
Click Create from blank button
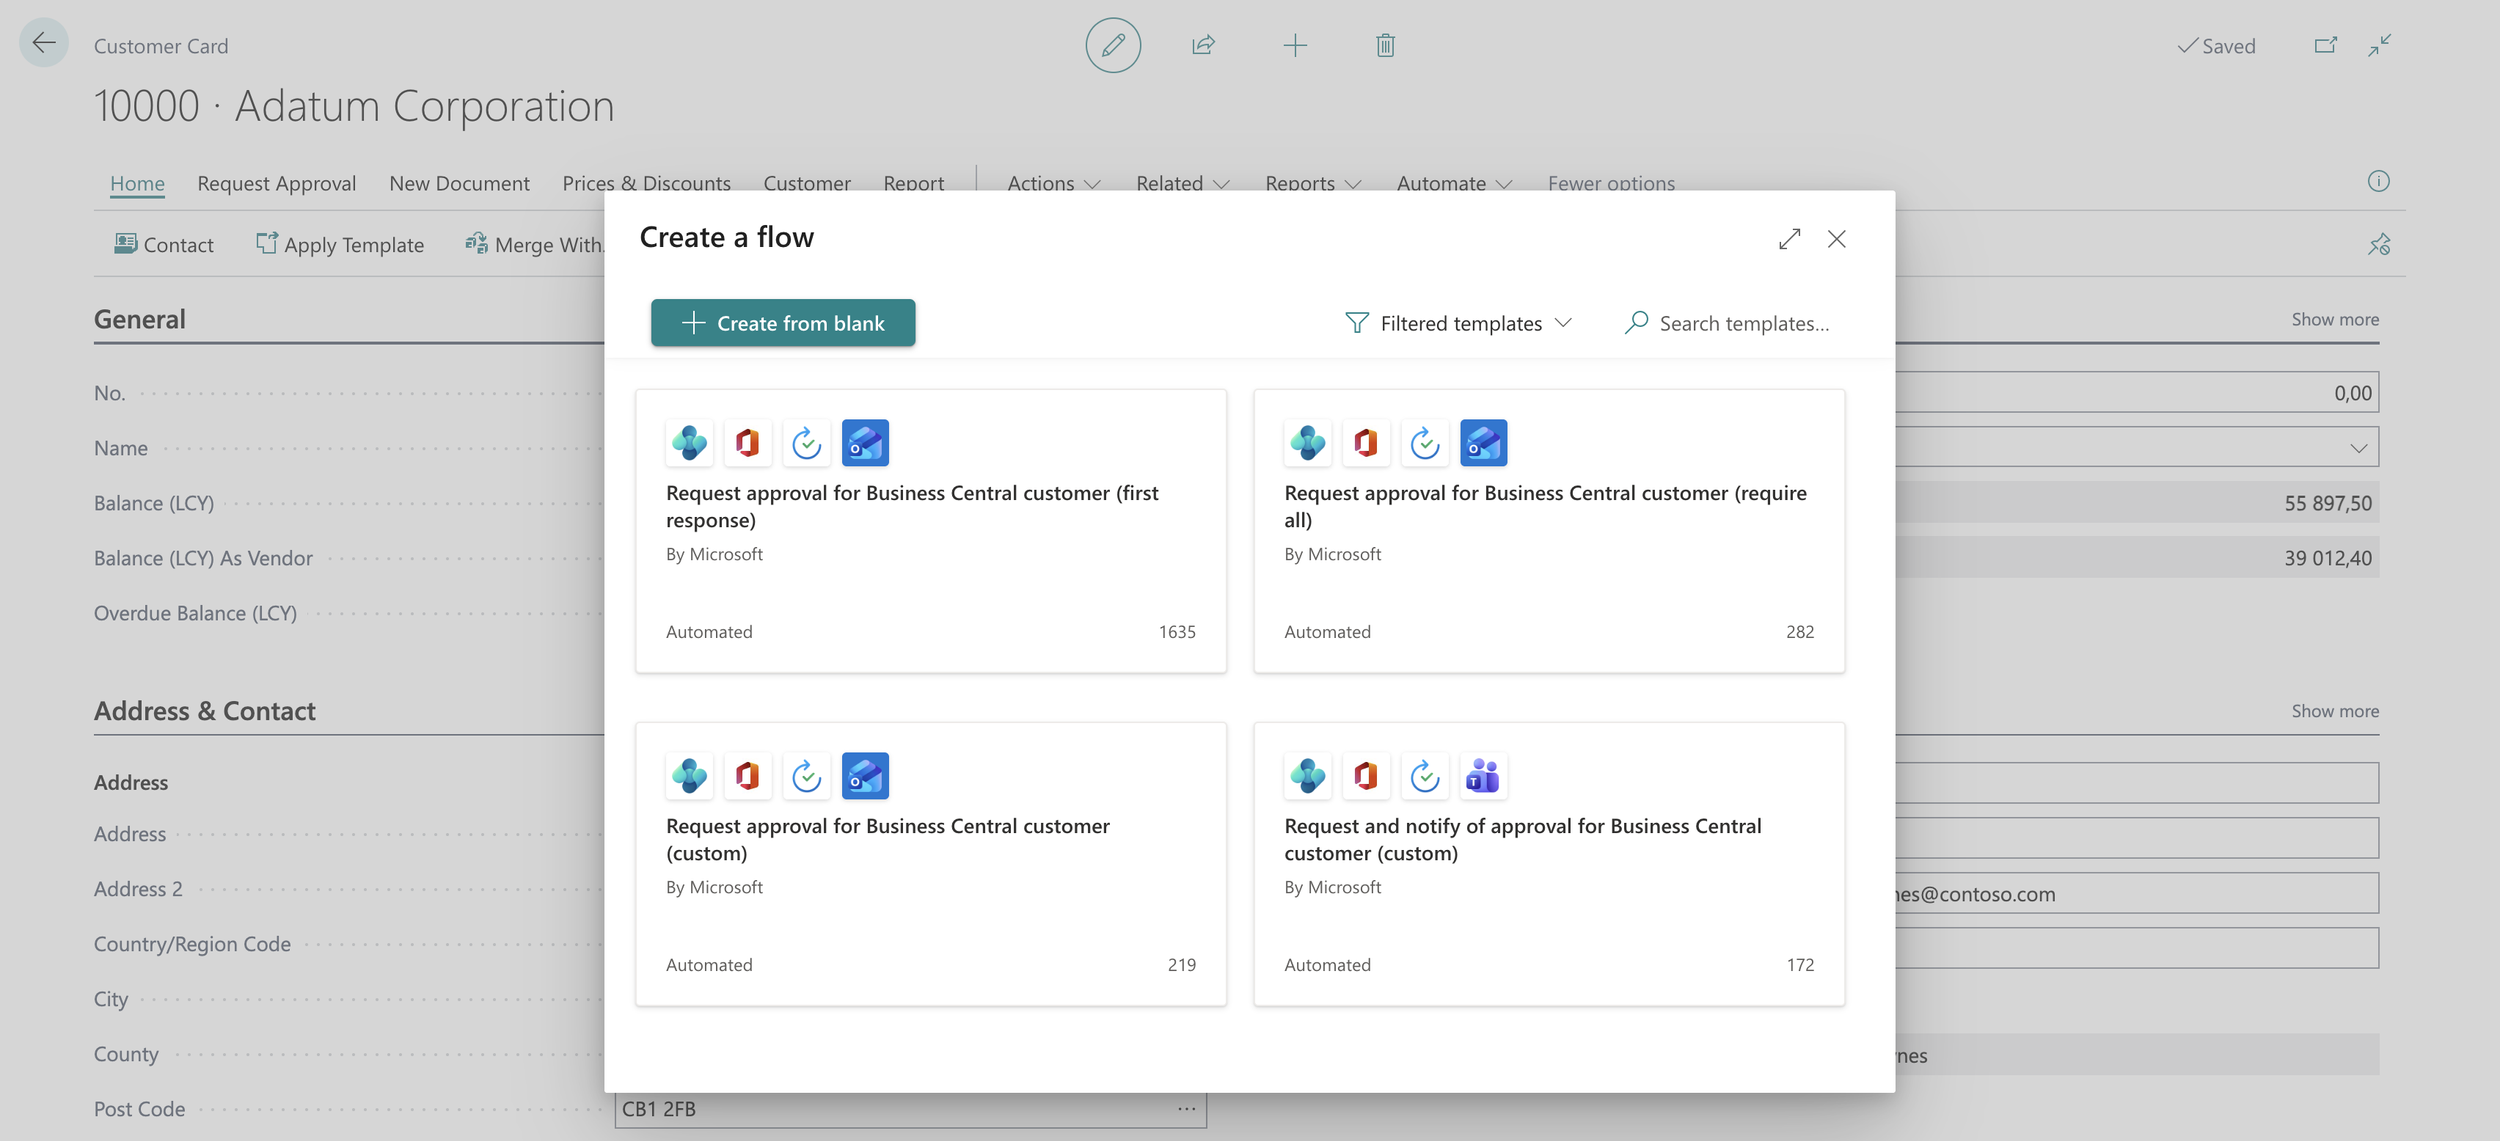[x=783, y=323]
